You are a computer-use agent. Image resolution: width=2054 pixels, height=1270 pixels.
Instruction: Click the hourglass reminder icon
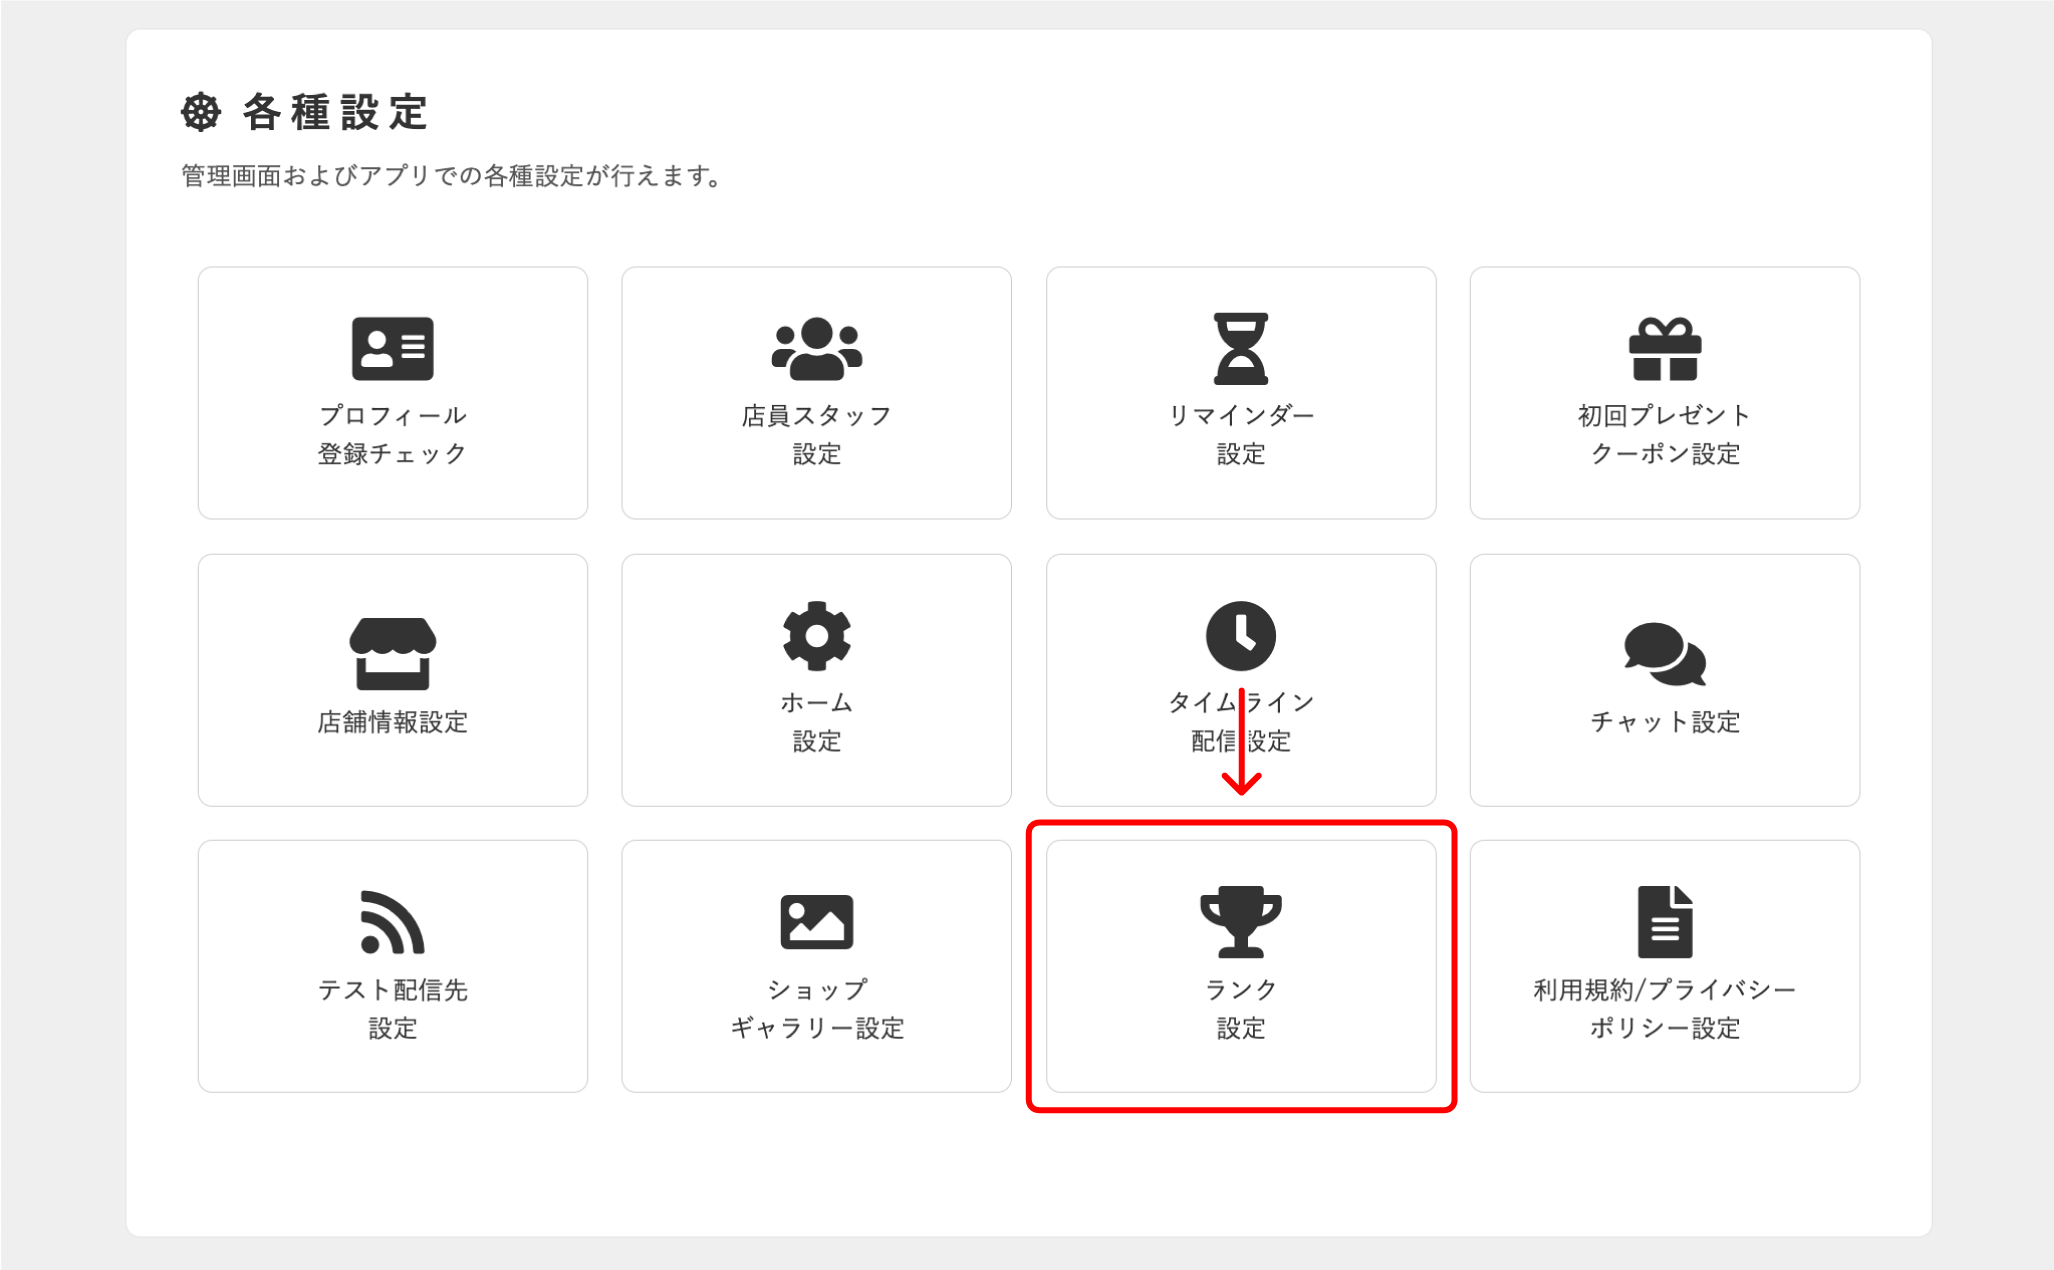pyautogui.click(x=1240, y=349)
